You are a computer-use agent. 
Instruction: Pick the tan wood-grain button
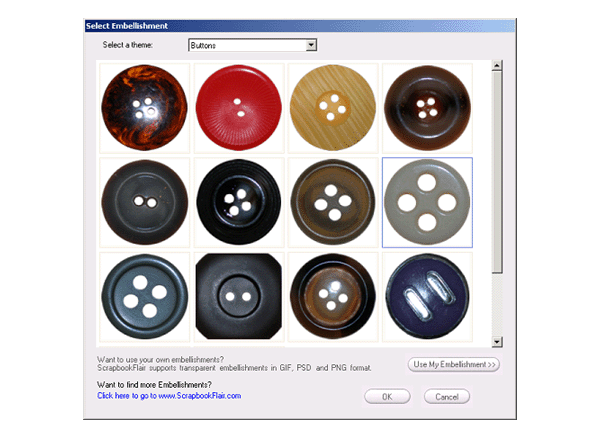[x=333, y=108]
